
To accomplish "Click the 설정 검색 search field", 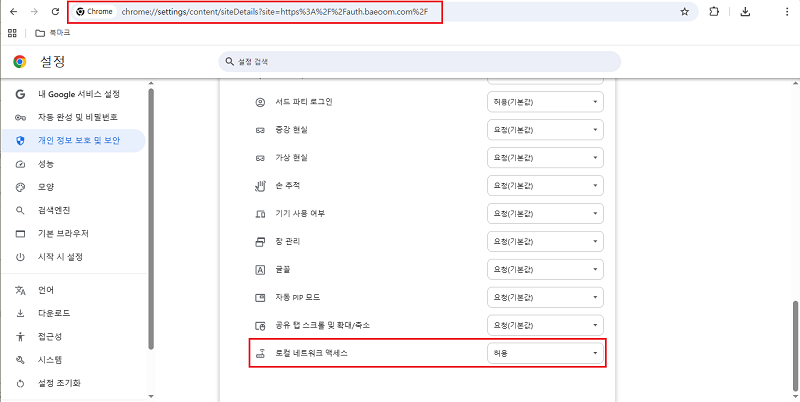I will click(x=420, y=62).
